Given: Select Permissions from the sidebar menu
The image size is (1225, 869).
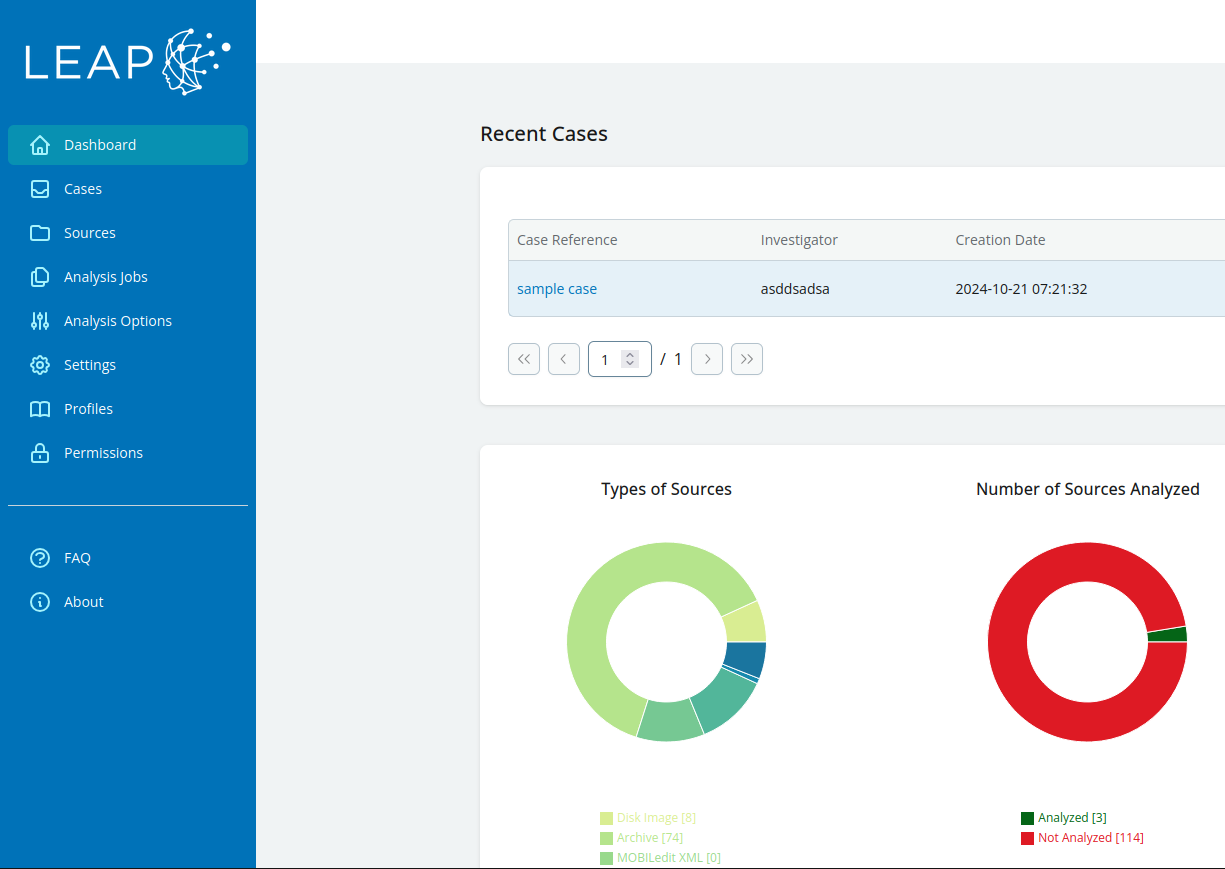Looking at the screenshot, I should 104,452.
